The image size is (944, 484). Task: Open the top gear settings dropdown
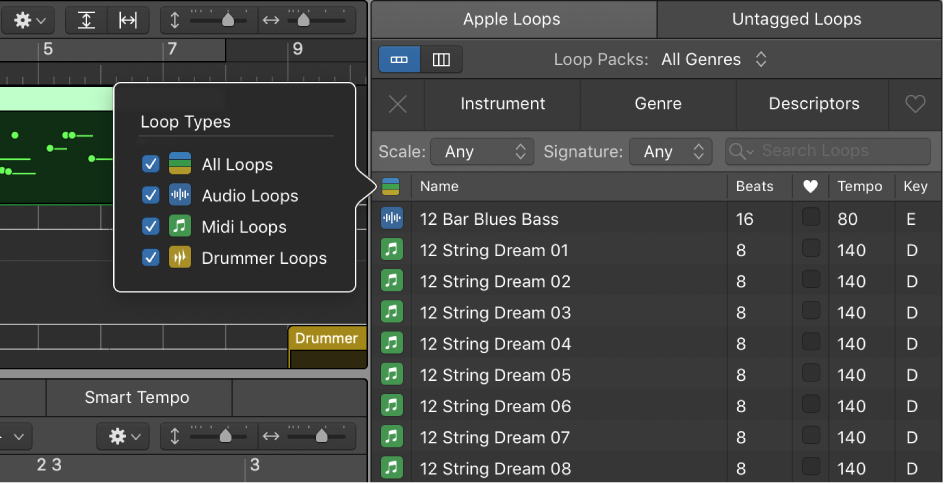point(30,20)
